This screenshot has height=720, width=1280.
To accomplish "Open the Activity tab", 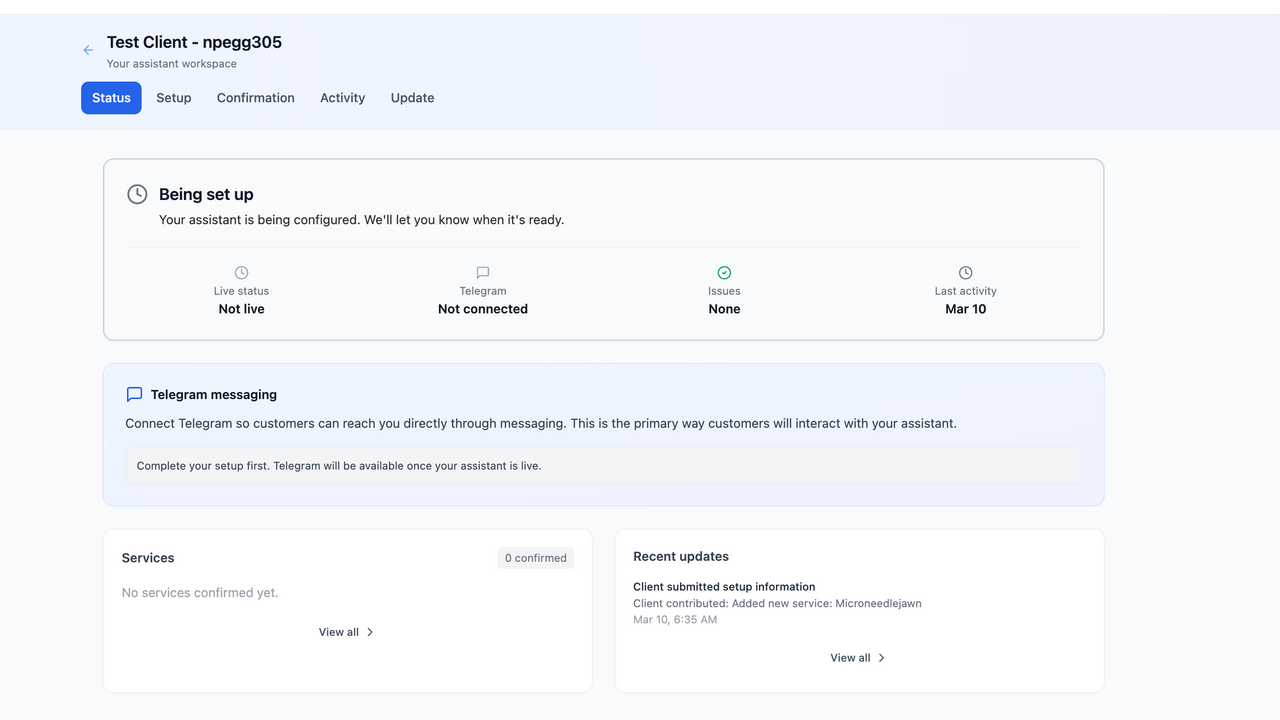I will [x=342, y=98].
